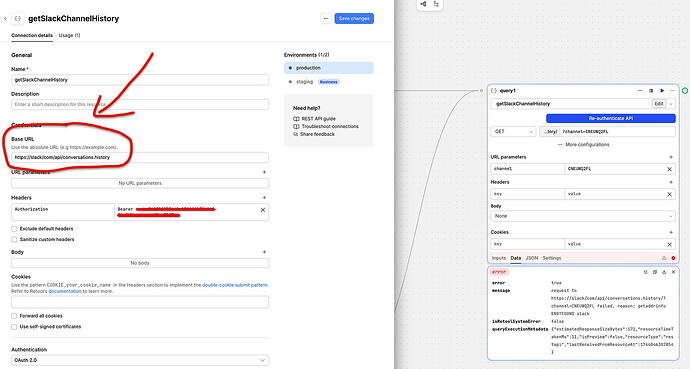Check Forward all cookies option
This screenshot has width=690, height=369.
(14, 316)
